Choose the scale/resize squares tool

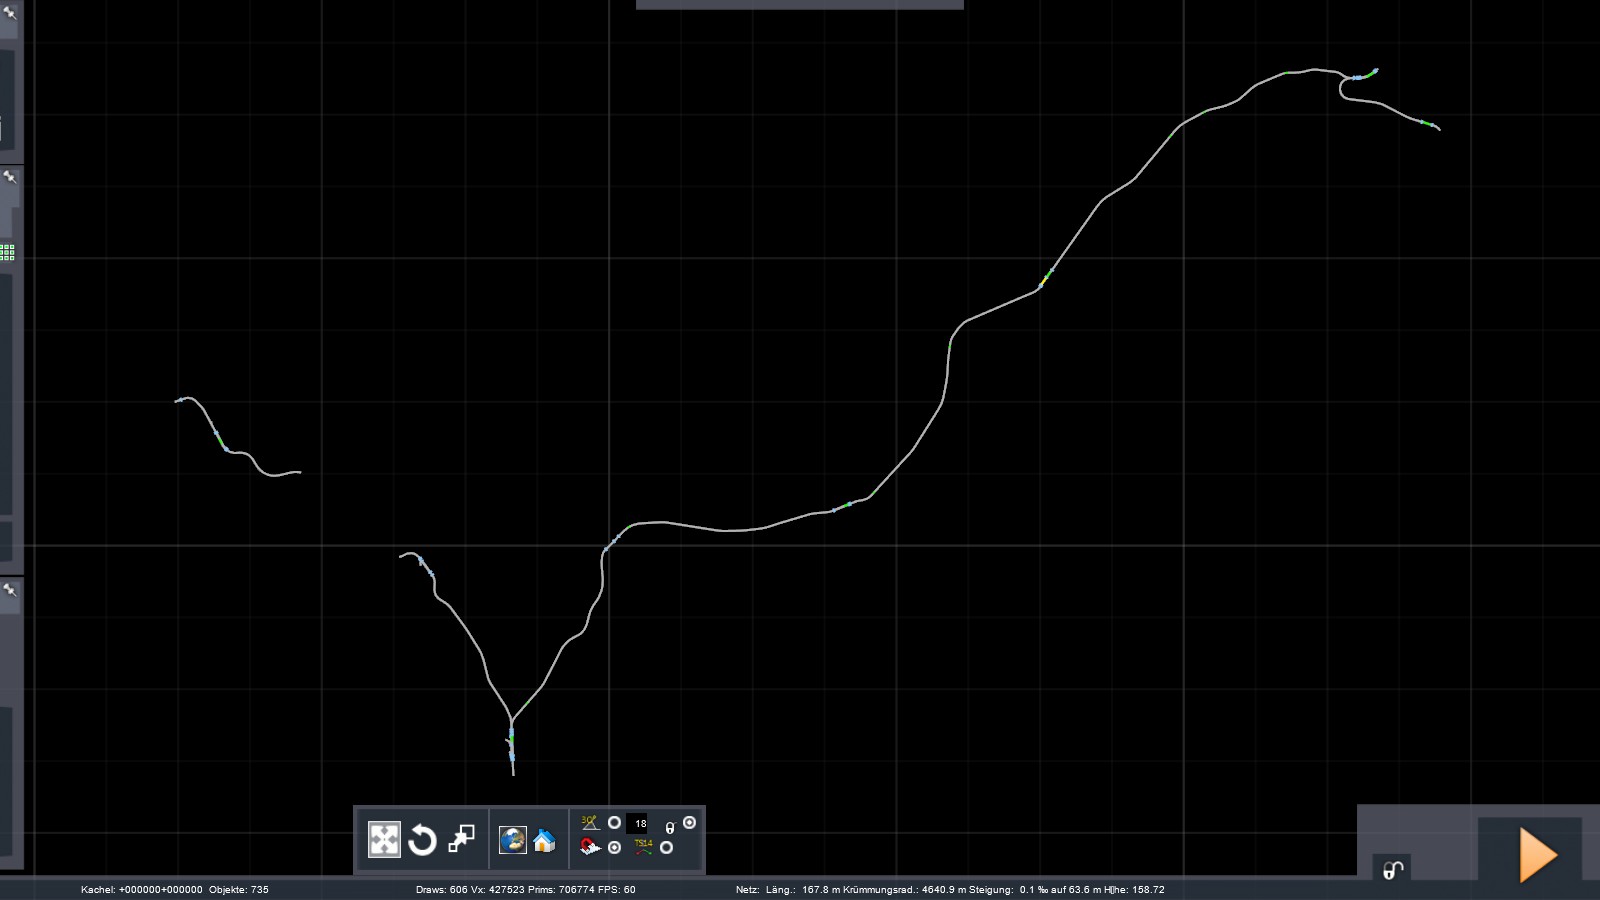pos(461,839)
